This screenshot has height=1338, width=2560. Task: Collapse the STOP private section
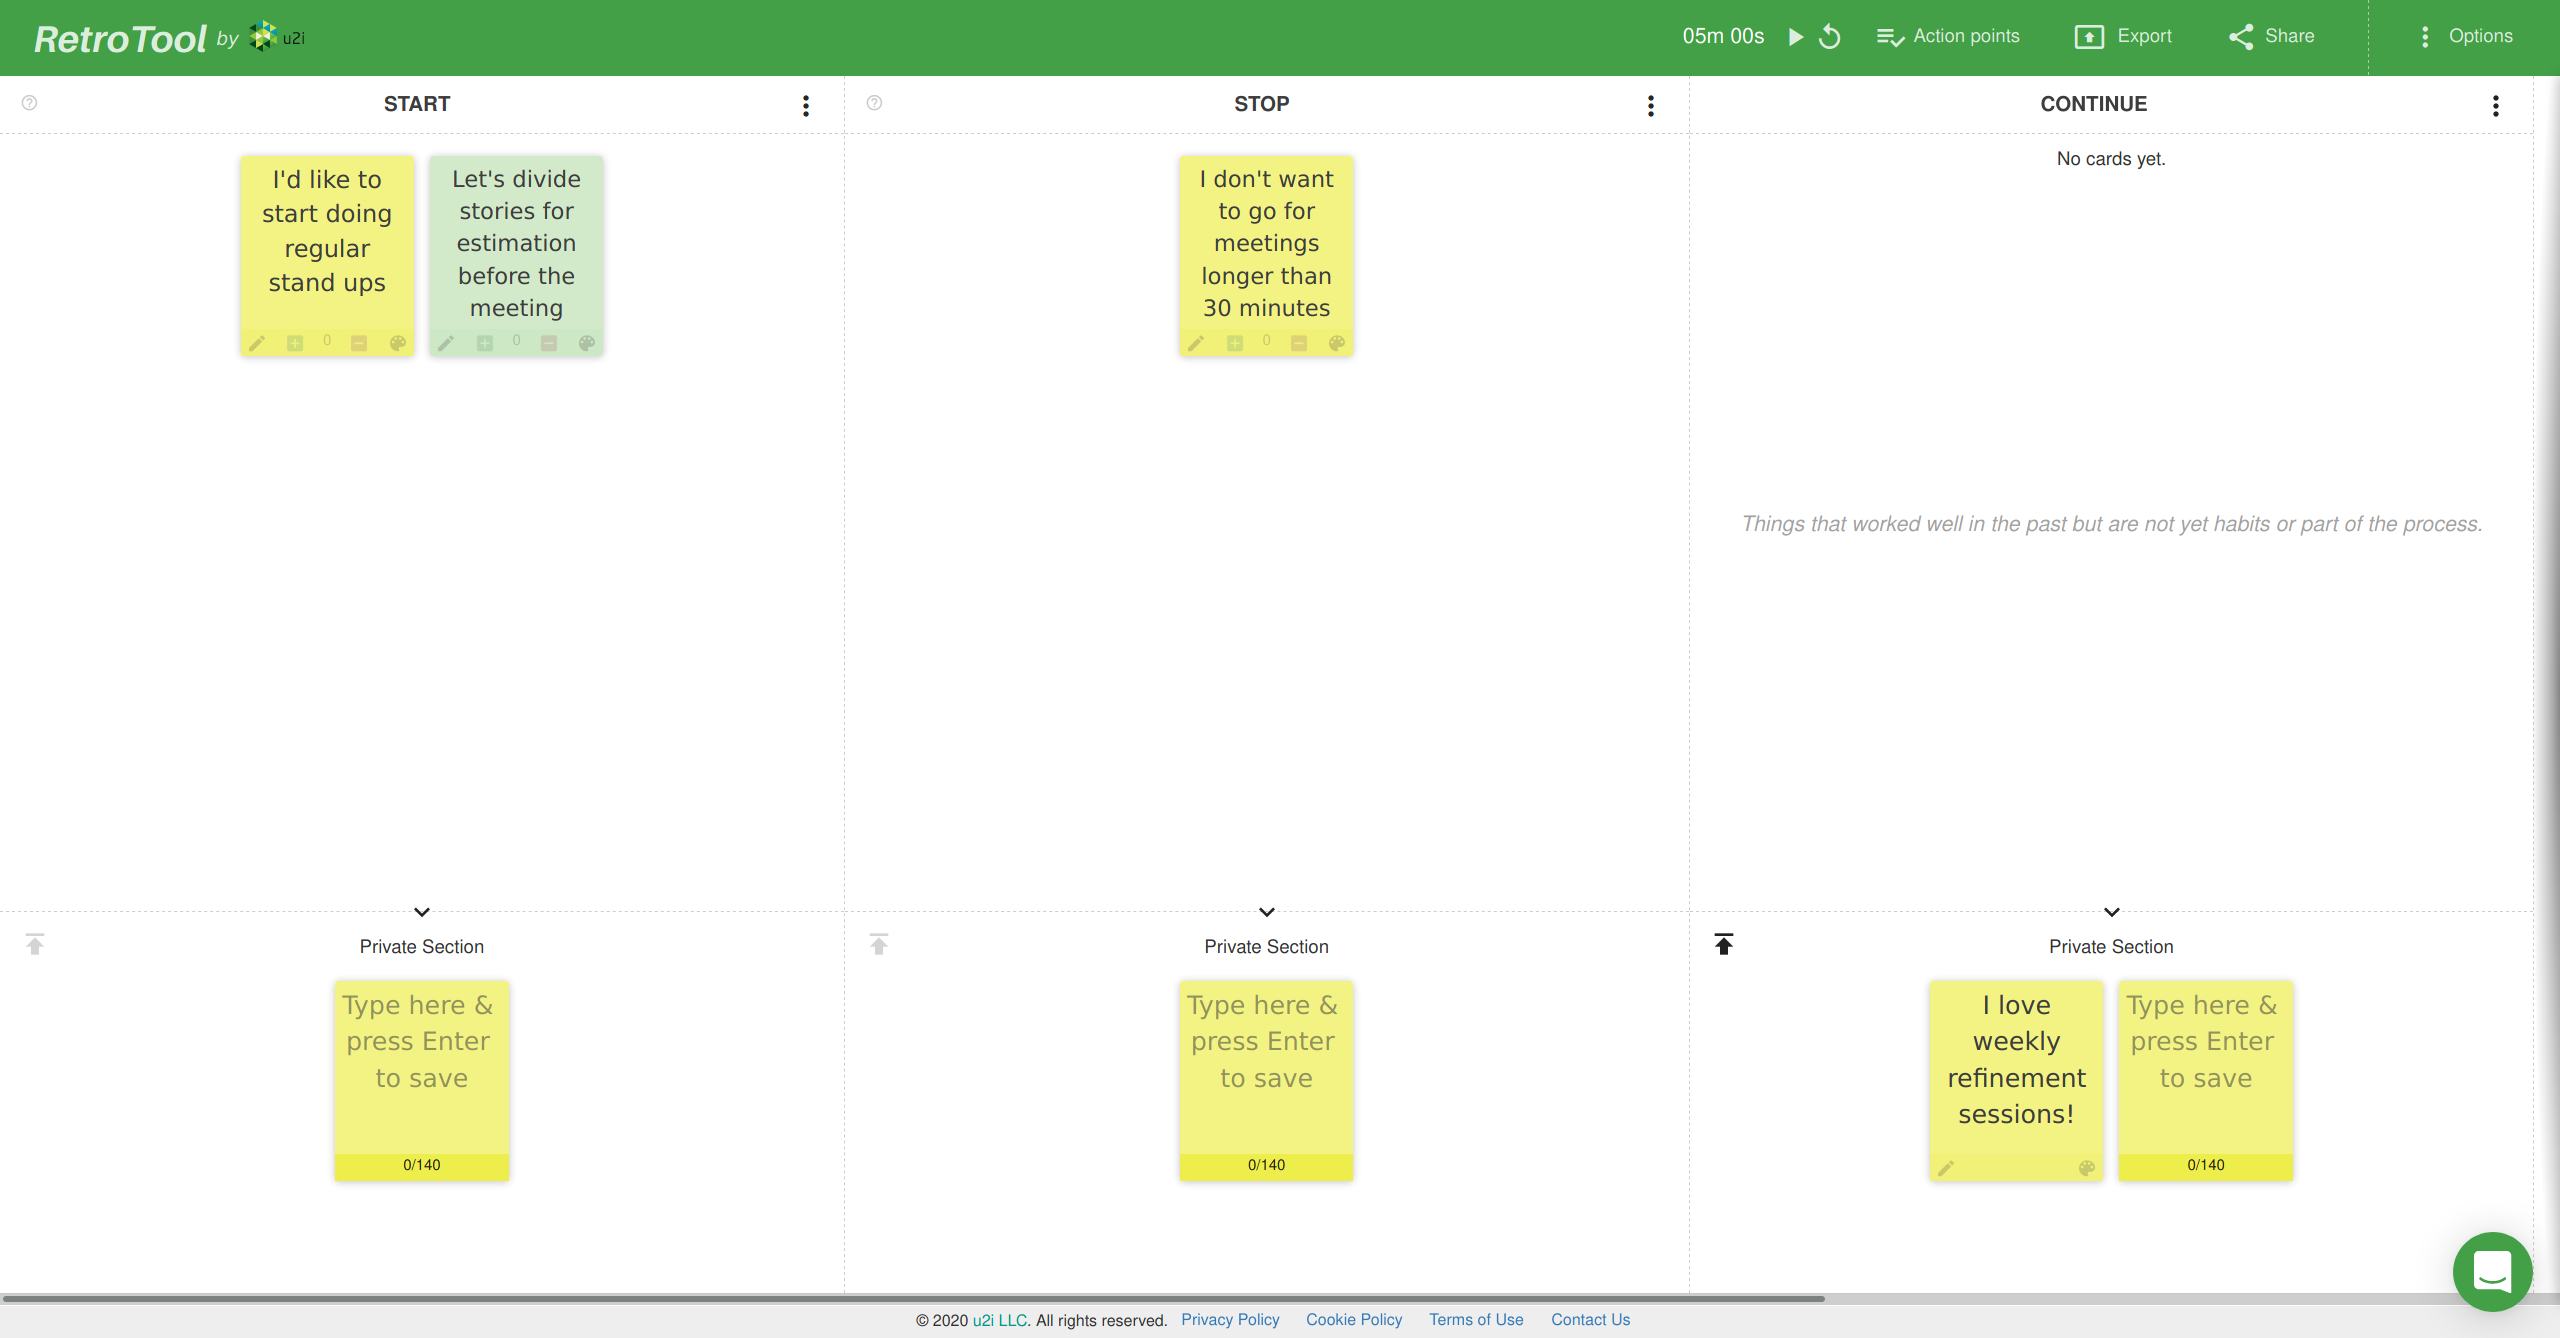(1267, 912)
